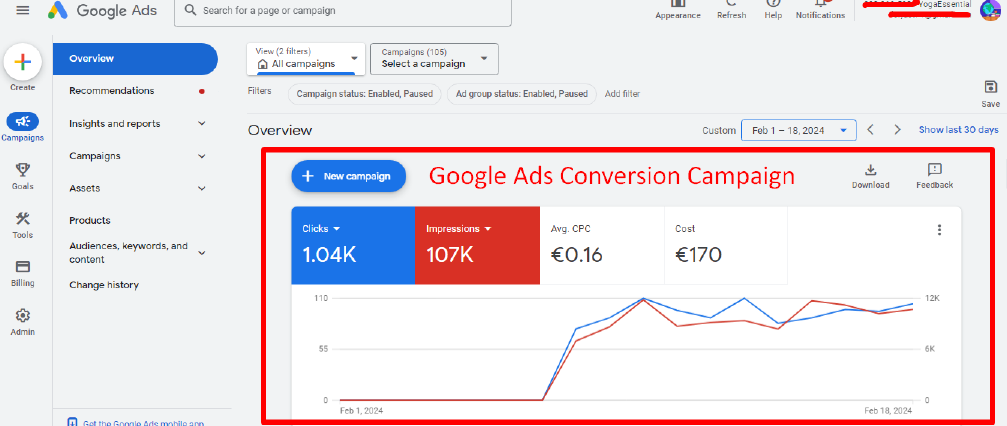Go to the next date range
Screen dimensions: 1007x426
(x=898, y=130)
